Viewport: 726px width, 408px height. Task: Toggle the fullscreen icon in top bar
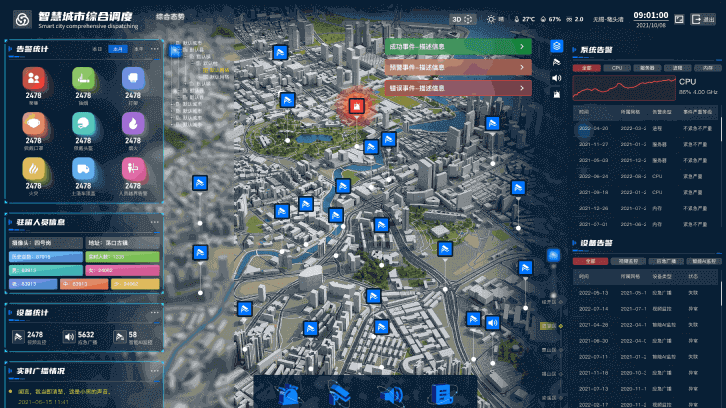click(x=680, y=19)
